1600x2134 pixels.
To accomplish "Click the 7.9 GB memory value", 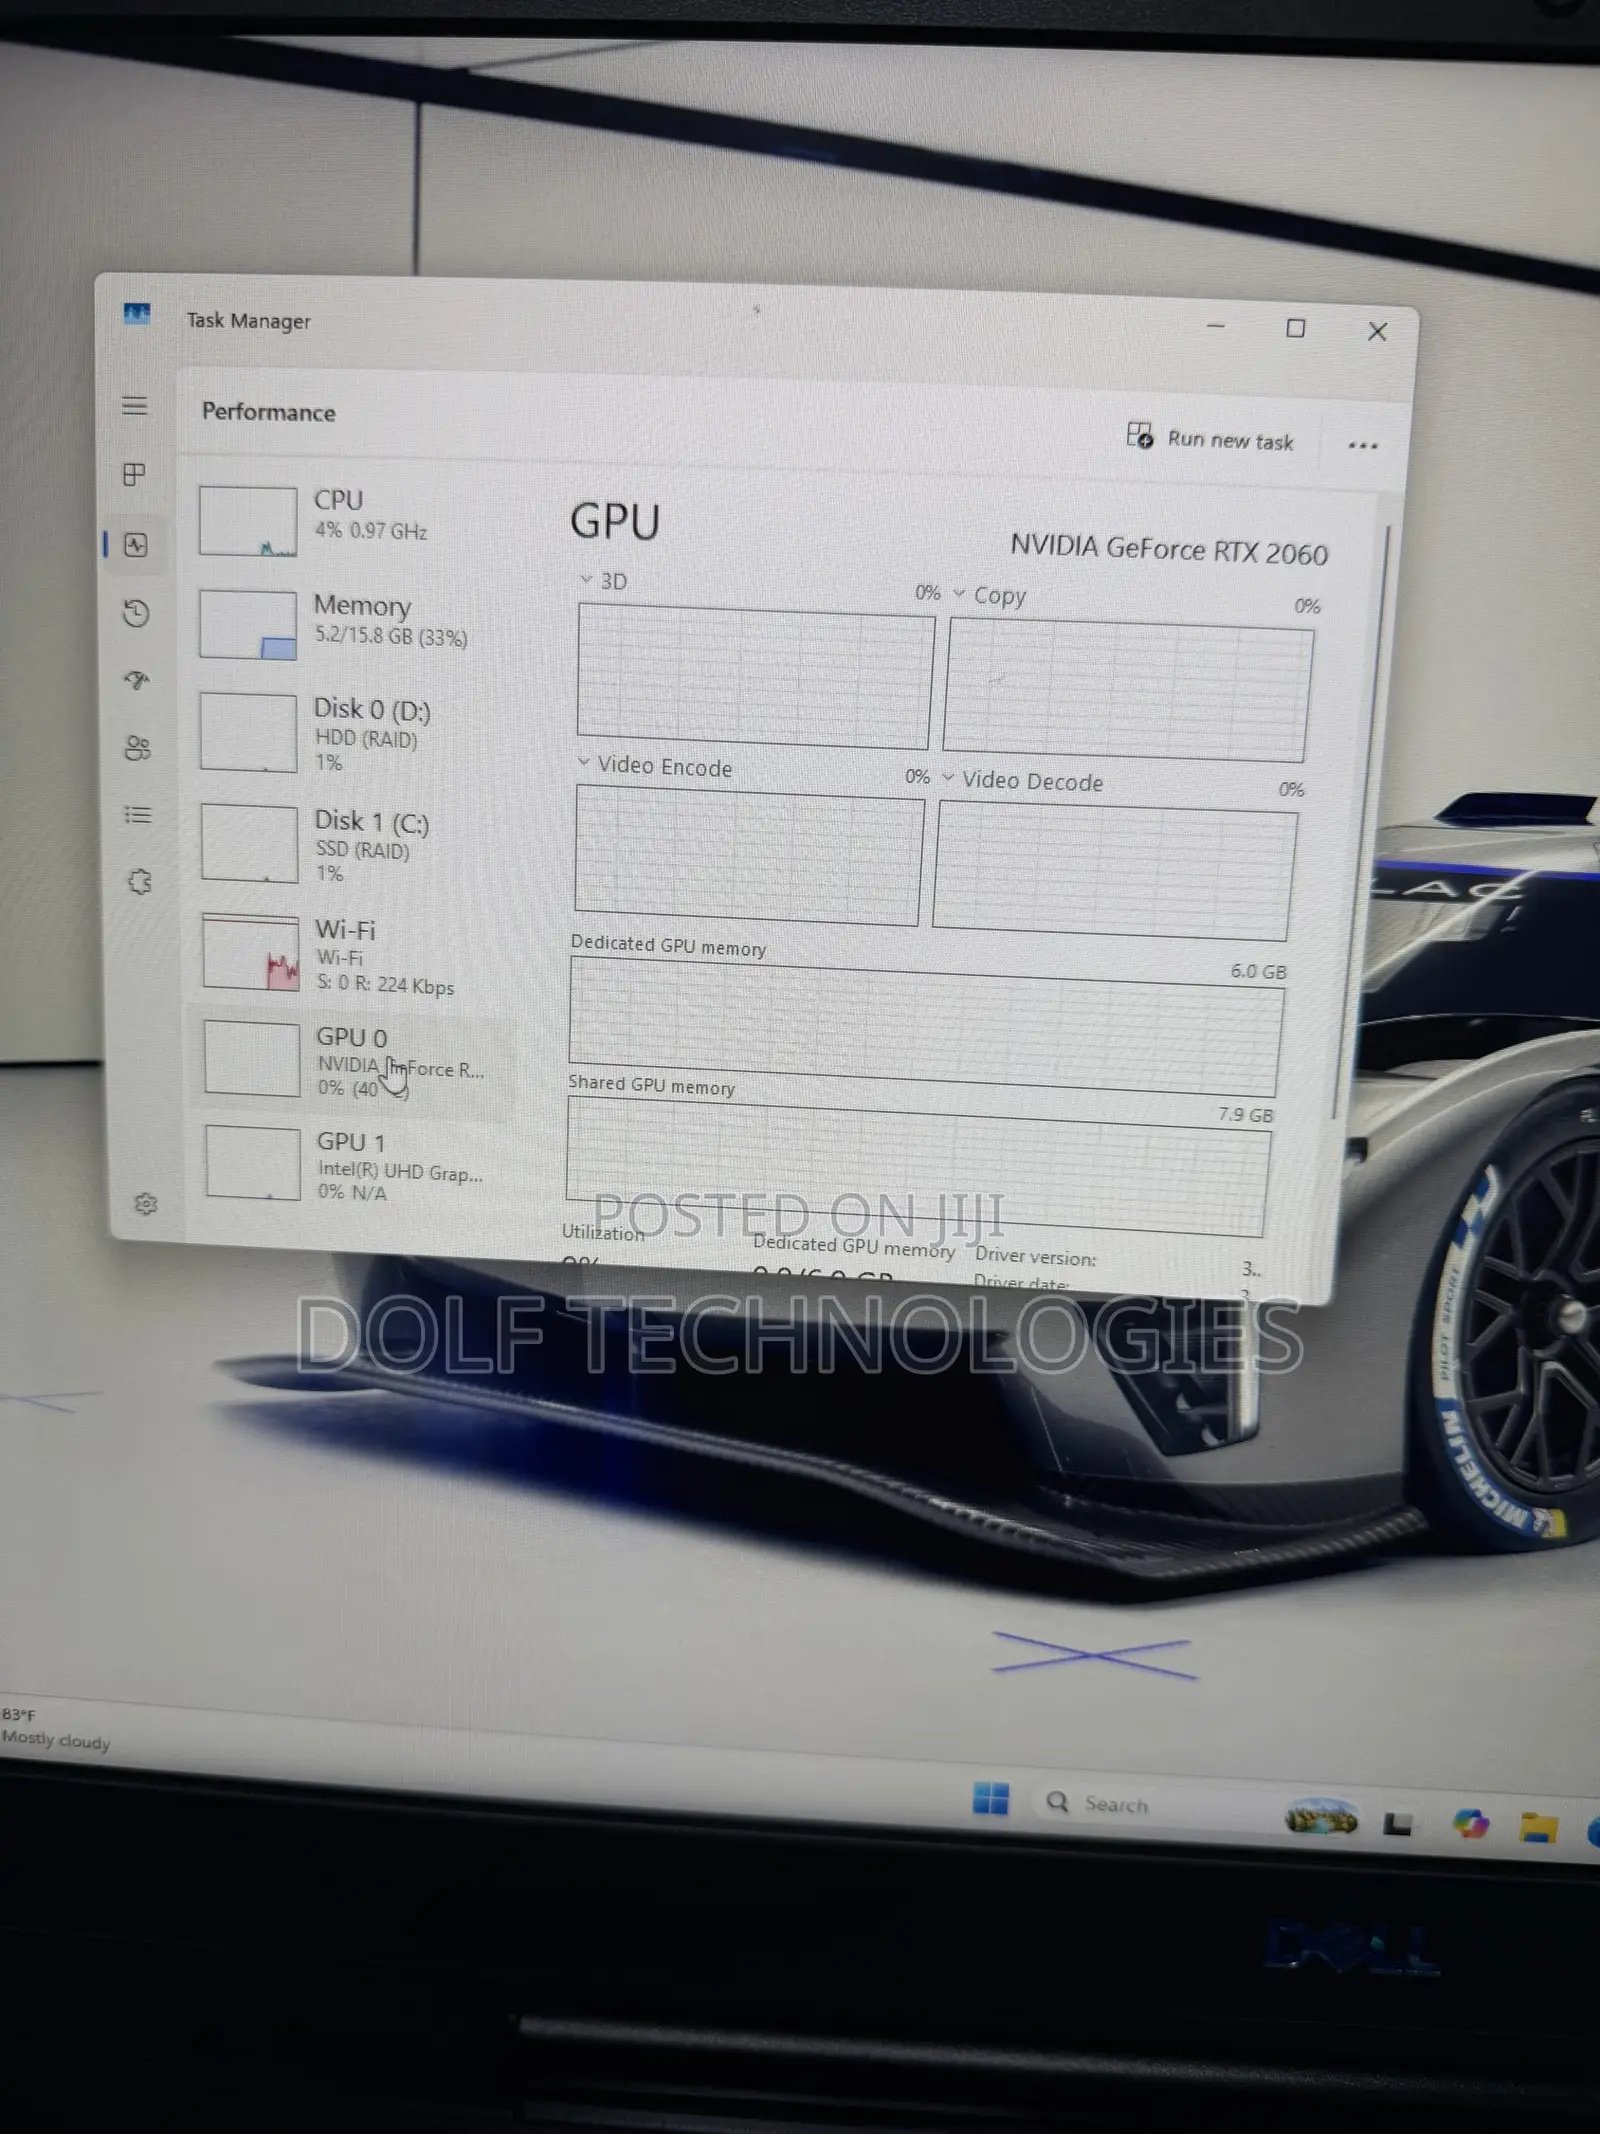I will point(1246,1115).
